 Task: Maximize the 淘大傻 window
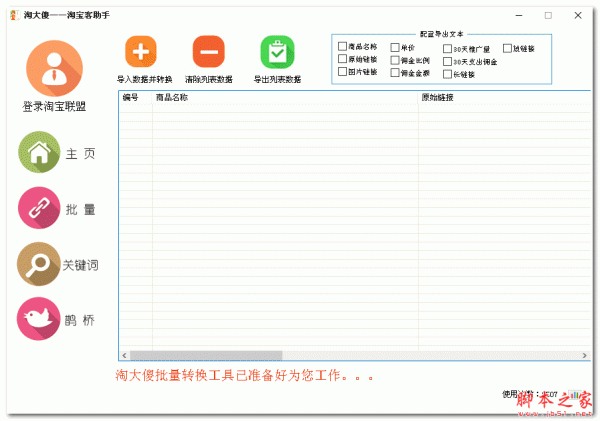click(x=548, y=15)
